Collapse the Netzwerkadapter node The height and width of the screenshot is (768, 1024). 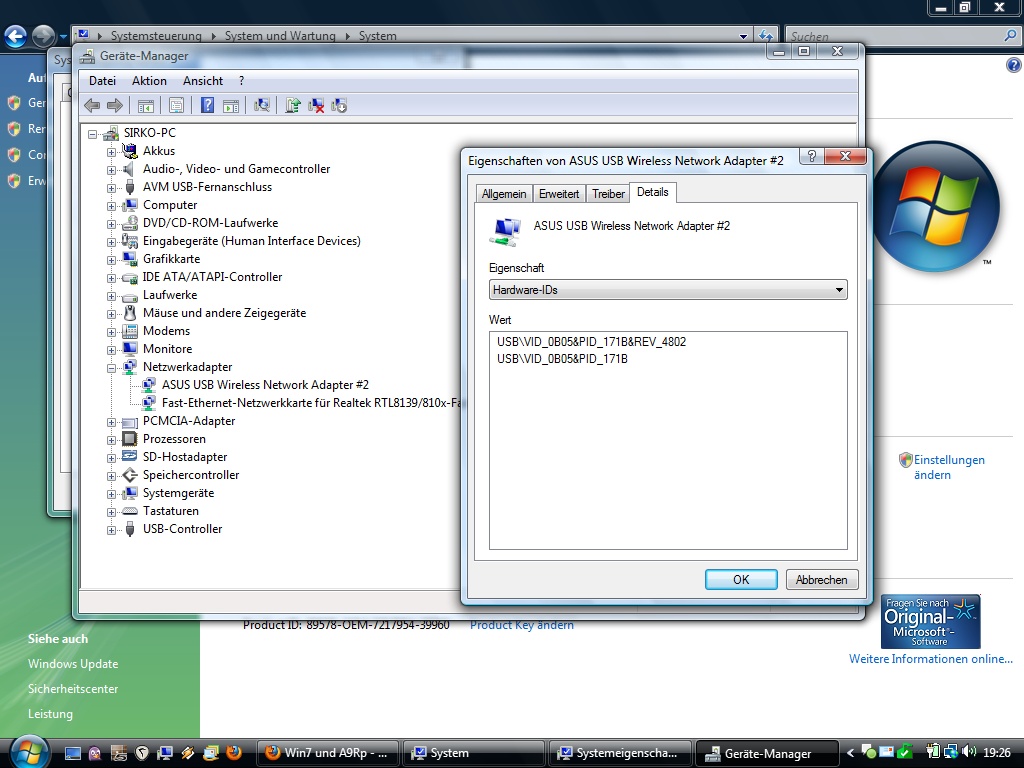click(111, 368)
